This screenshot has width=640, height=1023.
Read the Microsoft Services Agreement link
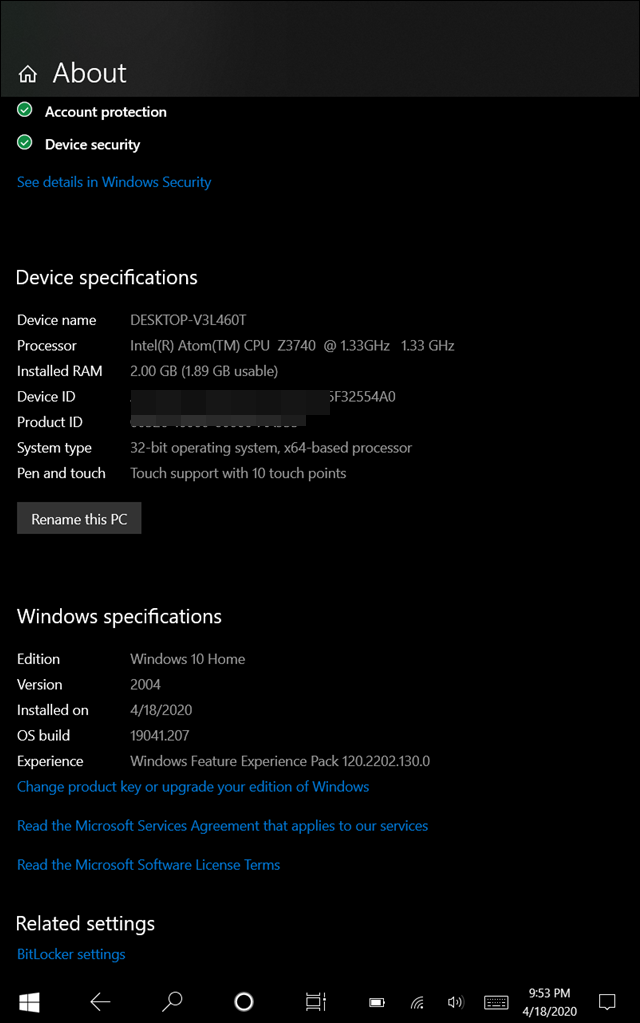(222, 826)
